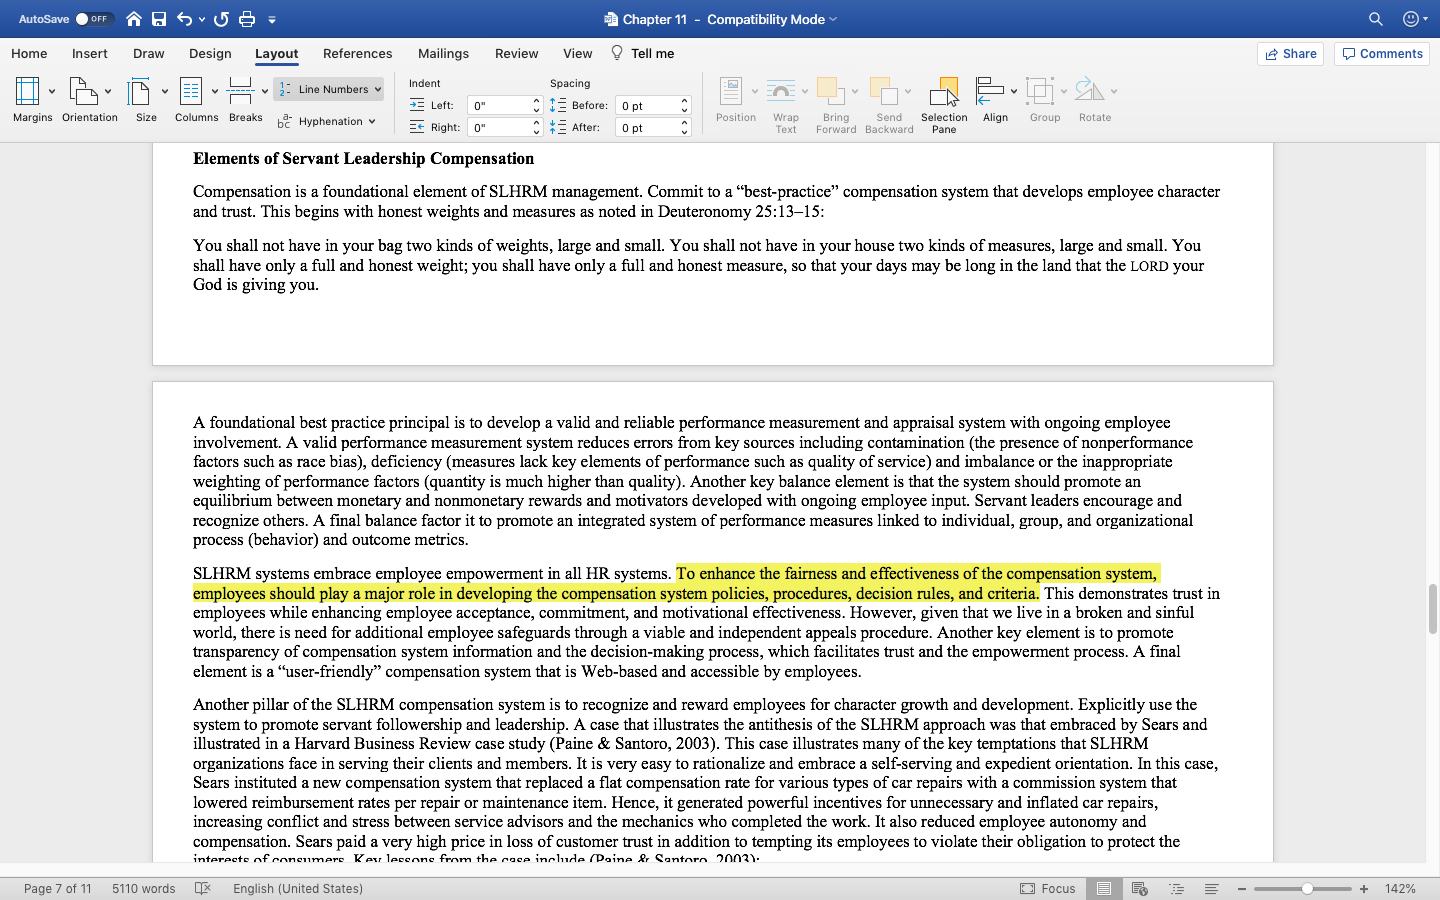
Task: Click the Spacing After value field
Action: (x=646, y=127)
